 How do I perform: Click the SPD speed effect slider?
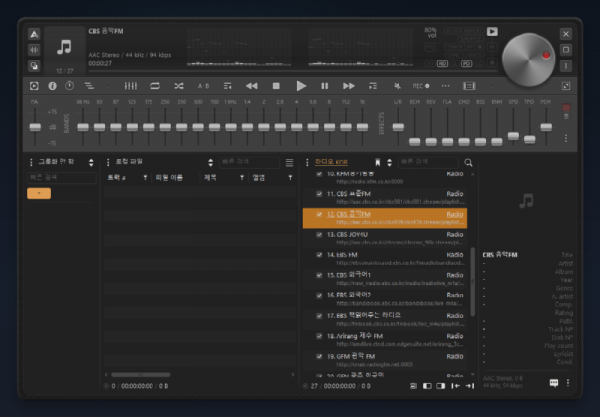pos(513,136)
